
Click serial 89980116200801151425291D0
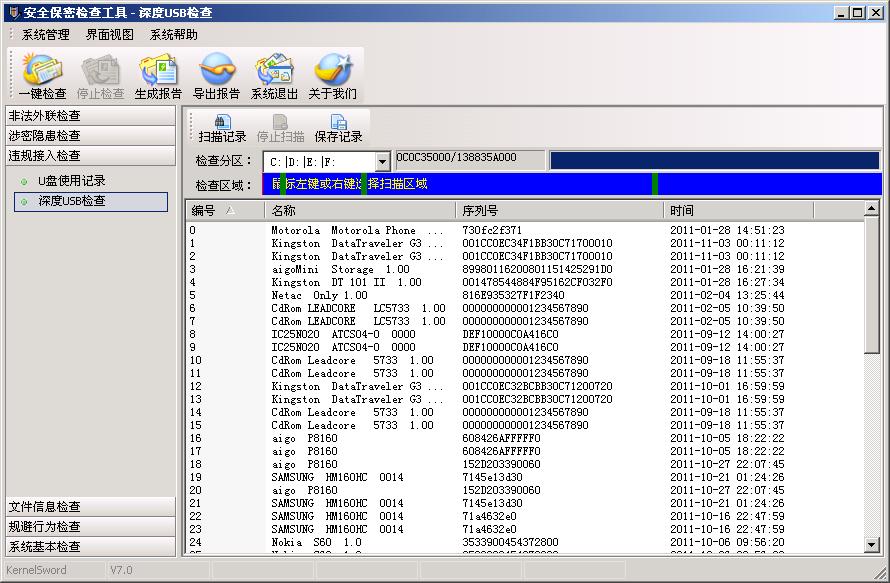[537, 270]
